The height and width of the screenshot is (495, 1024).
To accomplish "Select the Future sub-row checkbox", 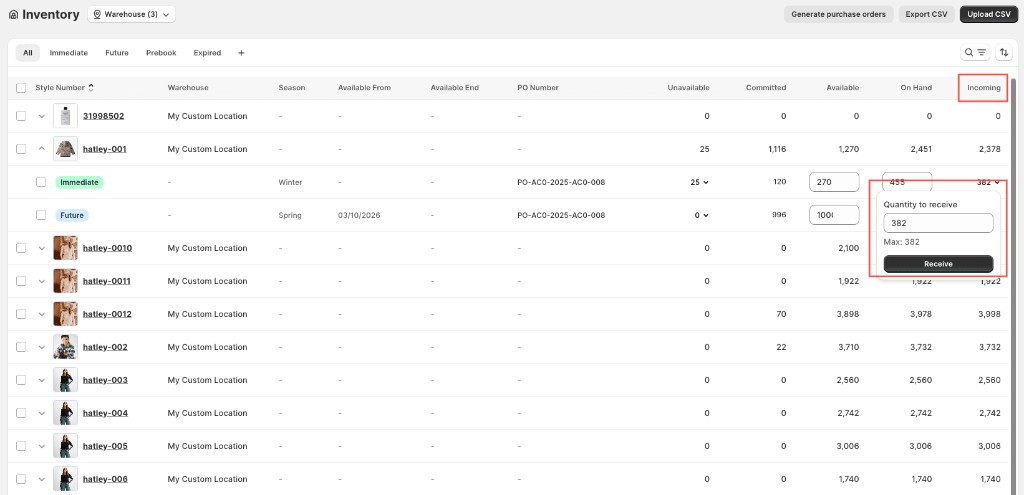I will (41, 215).
